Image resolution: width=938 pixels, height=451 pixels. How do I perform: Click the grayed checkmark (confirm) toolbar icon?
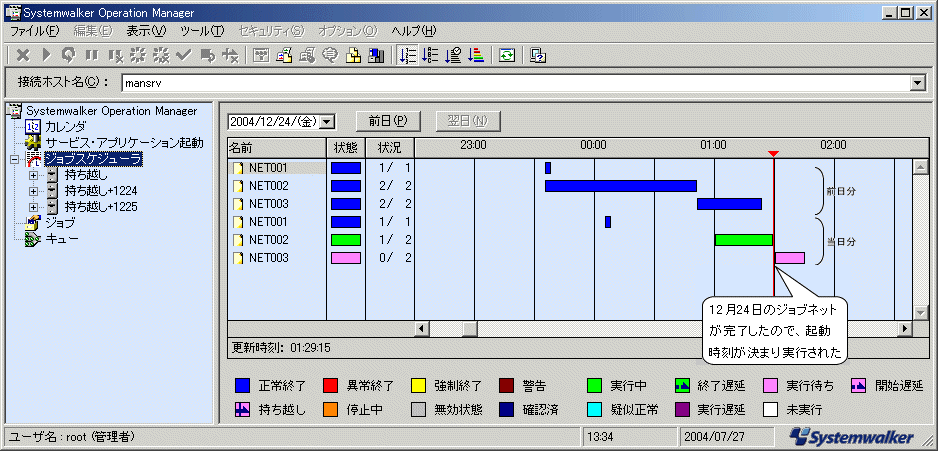184,56
